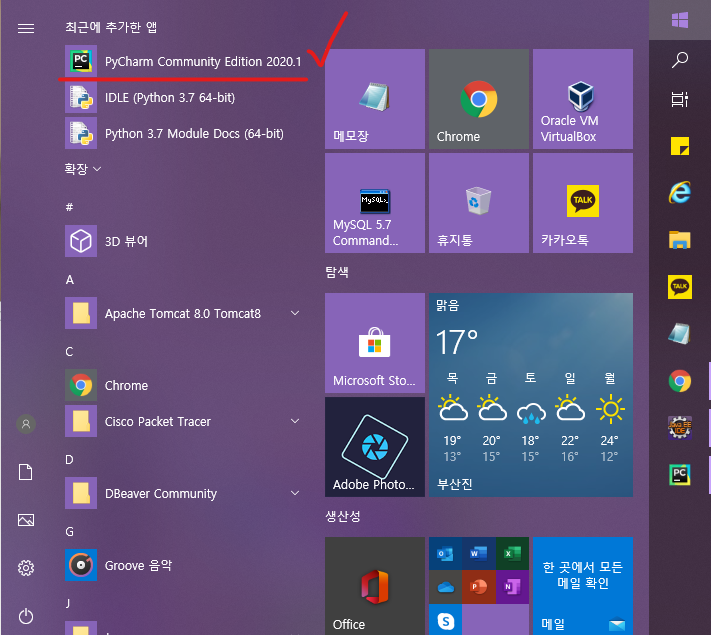Viewport: 711px width, 635px height.
Task: Open PyCharm Community Edition 2020.1 app
Action: pos(184,61)
